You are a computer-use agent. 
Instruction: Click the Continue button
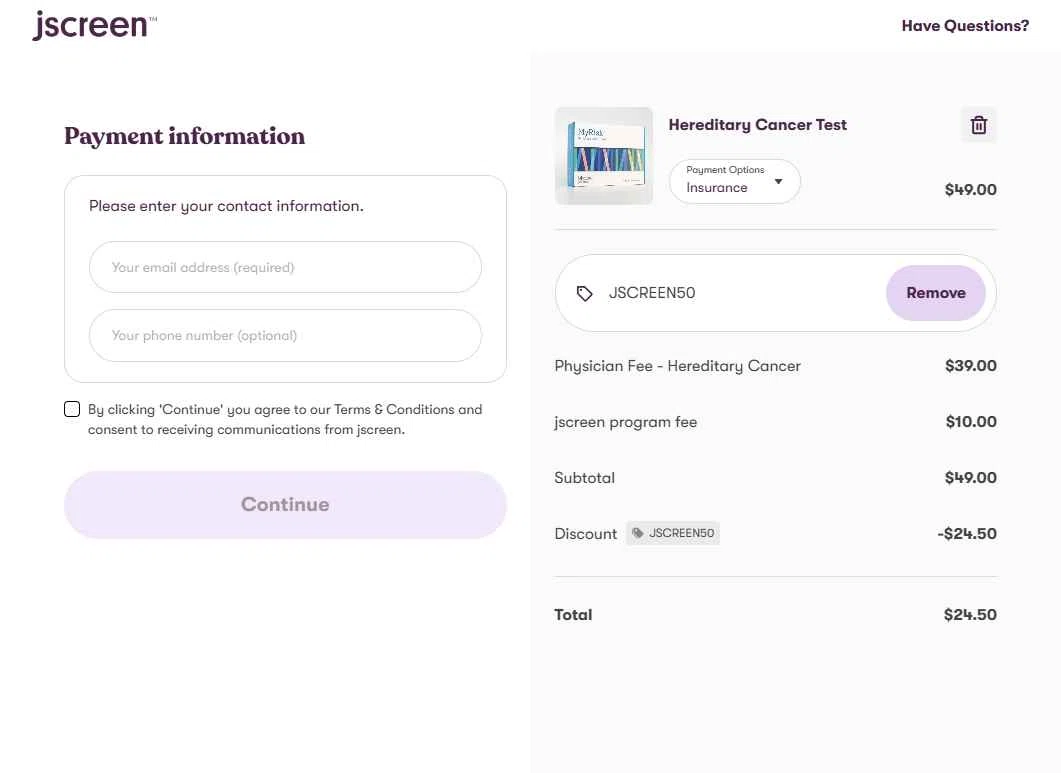285,504
